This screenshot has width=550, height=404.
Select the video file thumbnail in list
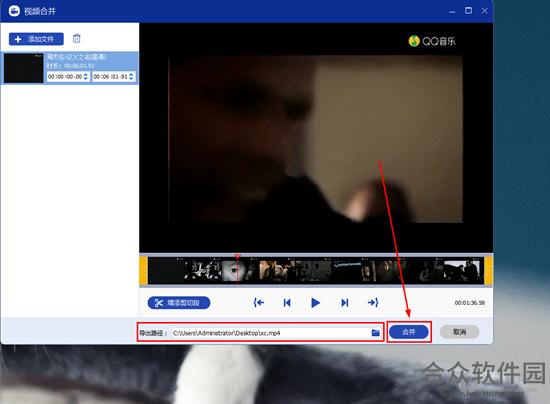(24, 68)
